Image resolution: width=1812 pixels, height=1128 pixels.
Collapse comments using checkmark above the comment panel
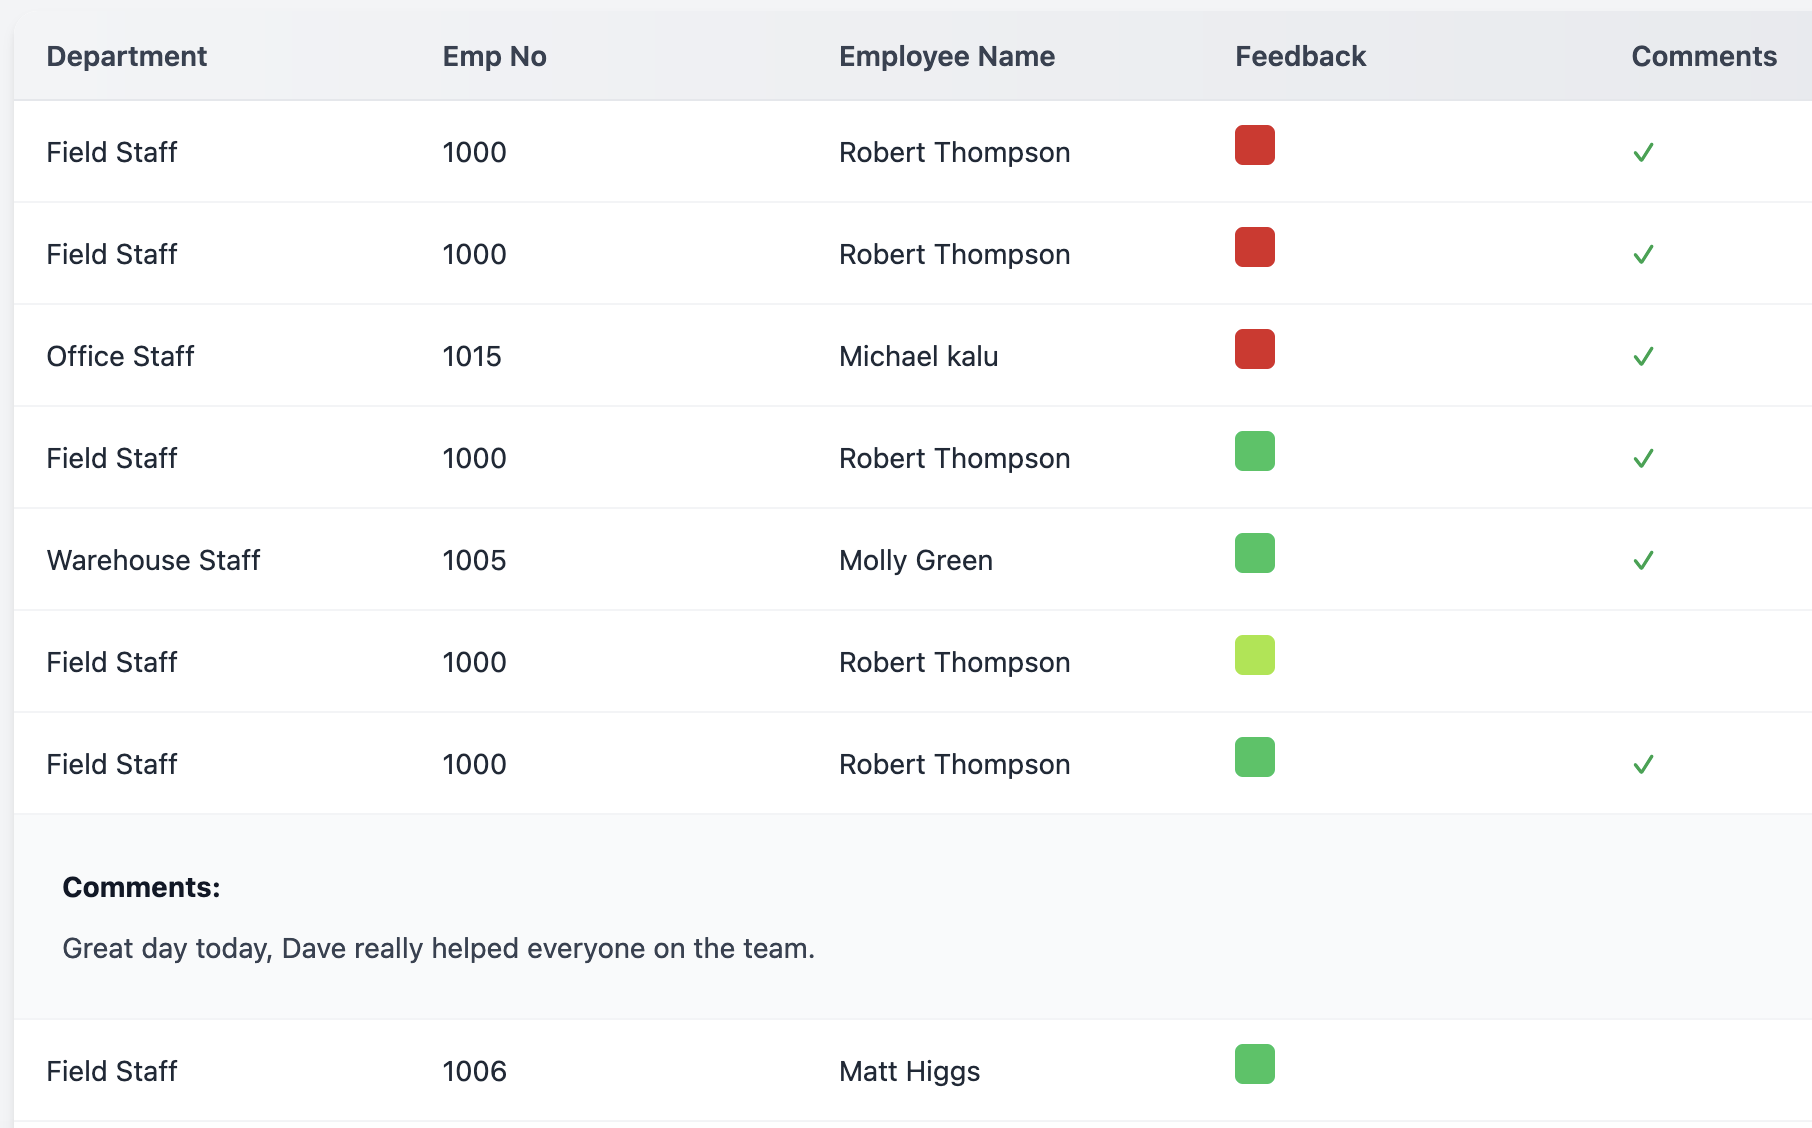point(1643,765)
